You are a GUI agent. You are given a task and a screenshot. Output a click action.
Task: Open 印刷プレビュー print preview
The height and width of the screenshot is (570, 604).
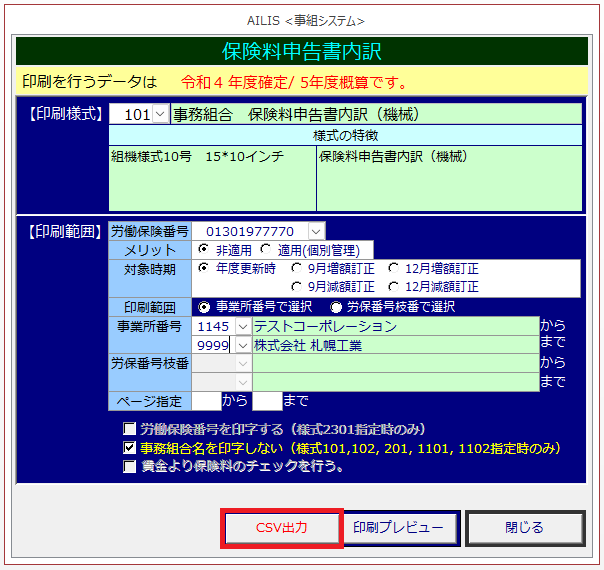(403, 527)
